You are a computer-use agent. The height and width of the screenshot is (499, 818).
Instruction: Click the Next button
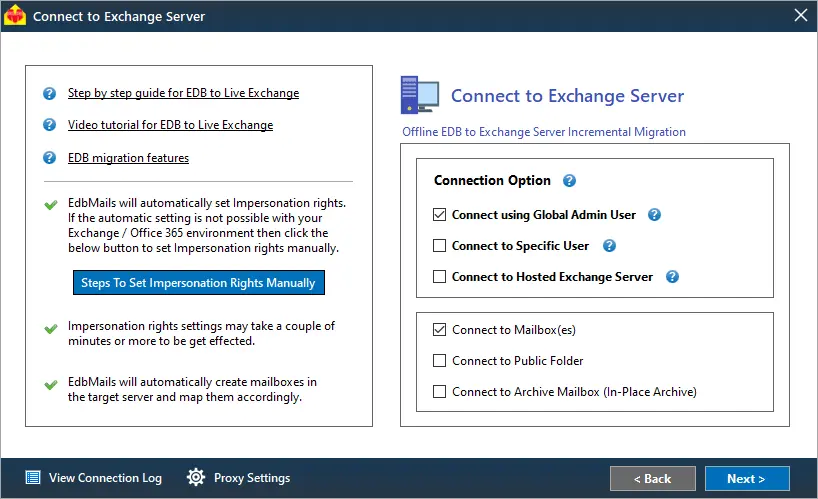pos(747,479)
